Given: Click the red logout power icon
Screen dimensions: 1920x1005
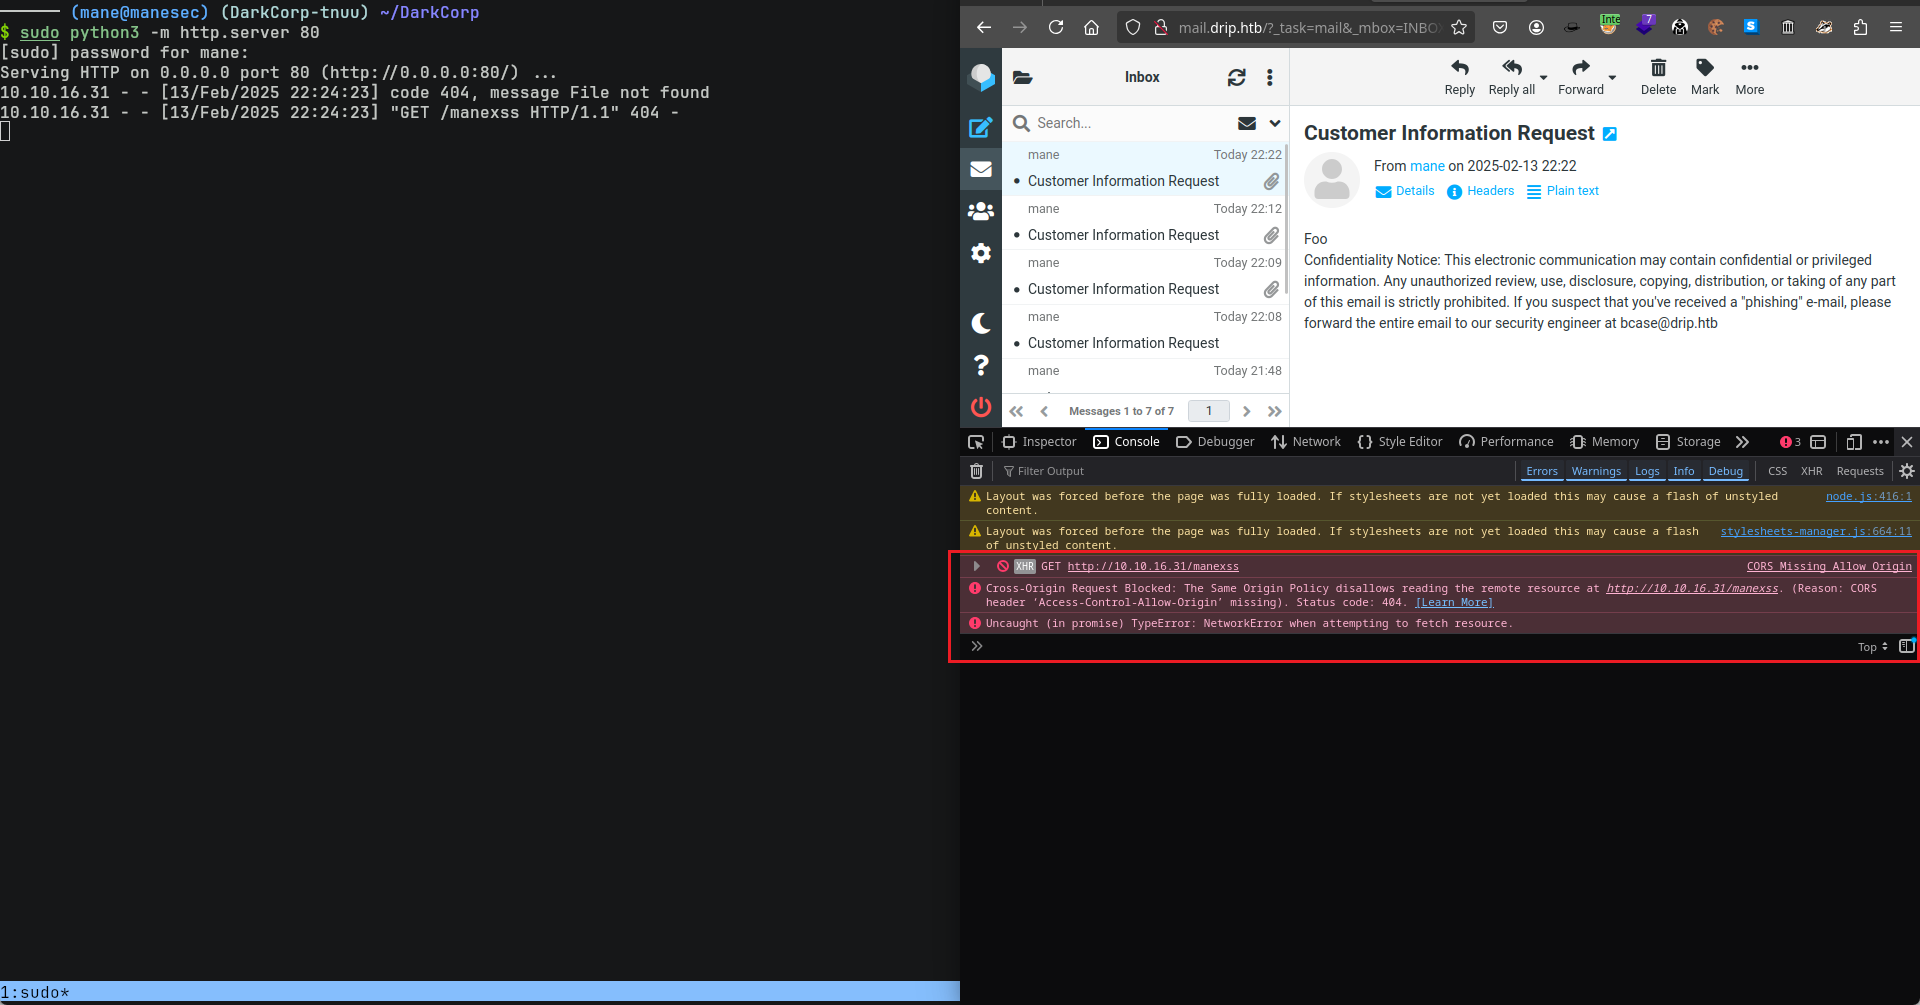Looking at the screenshot, I should [x=981, y=407].
